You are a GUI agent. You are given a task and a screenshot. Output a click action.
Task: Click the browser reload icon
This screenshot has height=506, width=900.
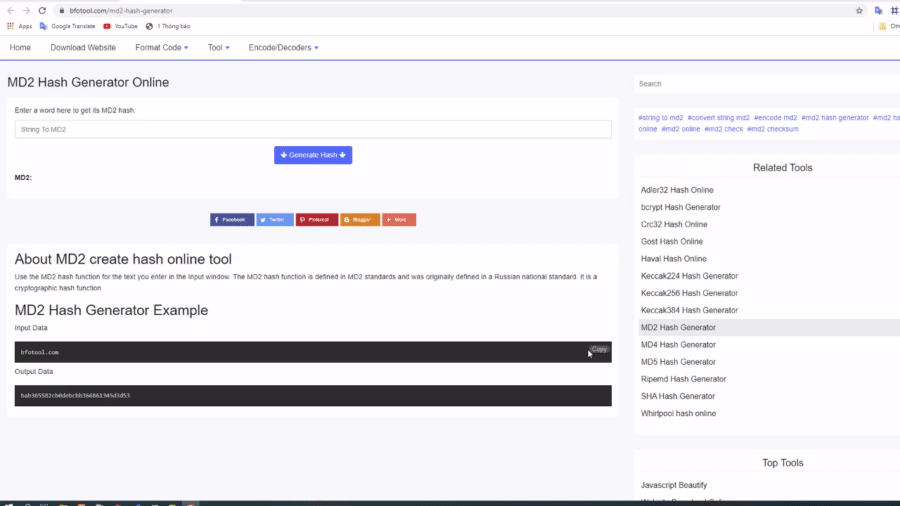pyautogui.click(x=42, y=10)
